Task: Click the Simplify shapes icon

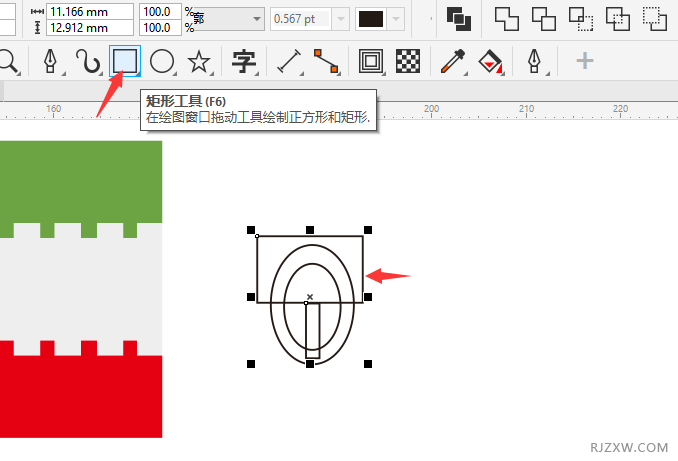Action: 618,19
